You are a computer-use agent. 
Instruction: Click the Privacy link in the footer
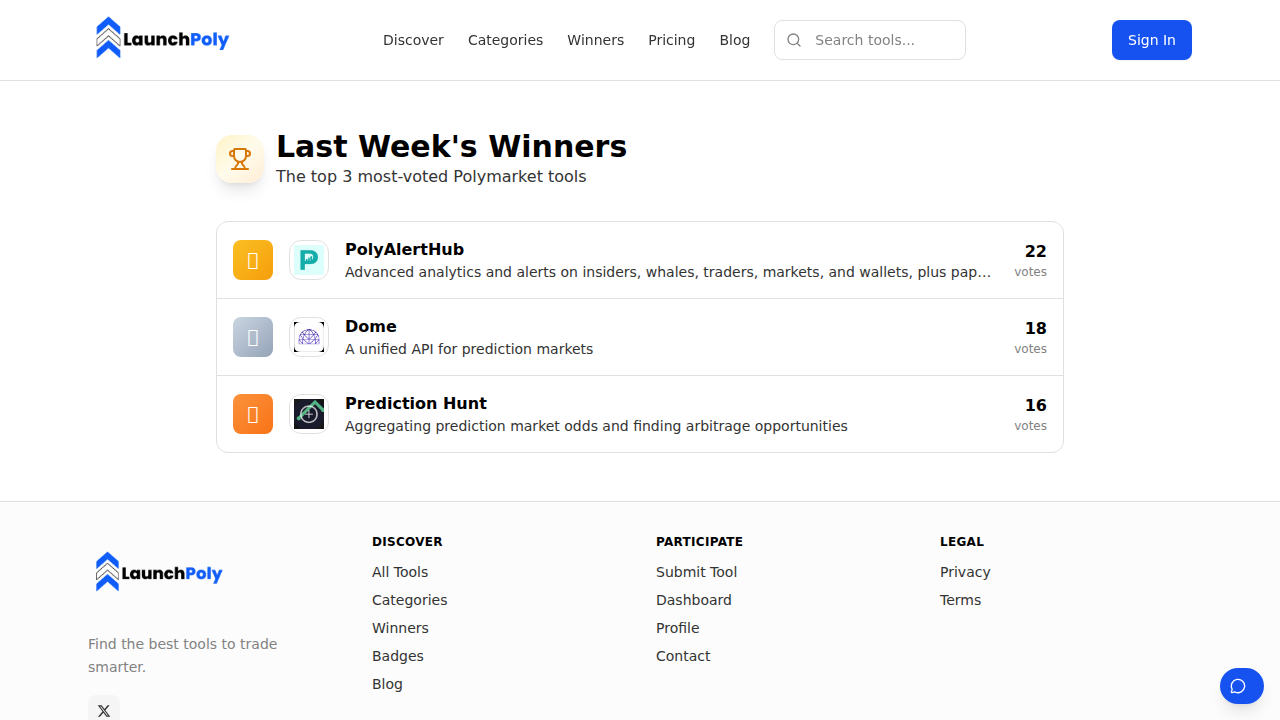tap(965, 572)
